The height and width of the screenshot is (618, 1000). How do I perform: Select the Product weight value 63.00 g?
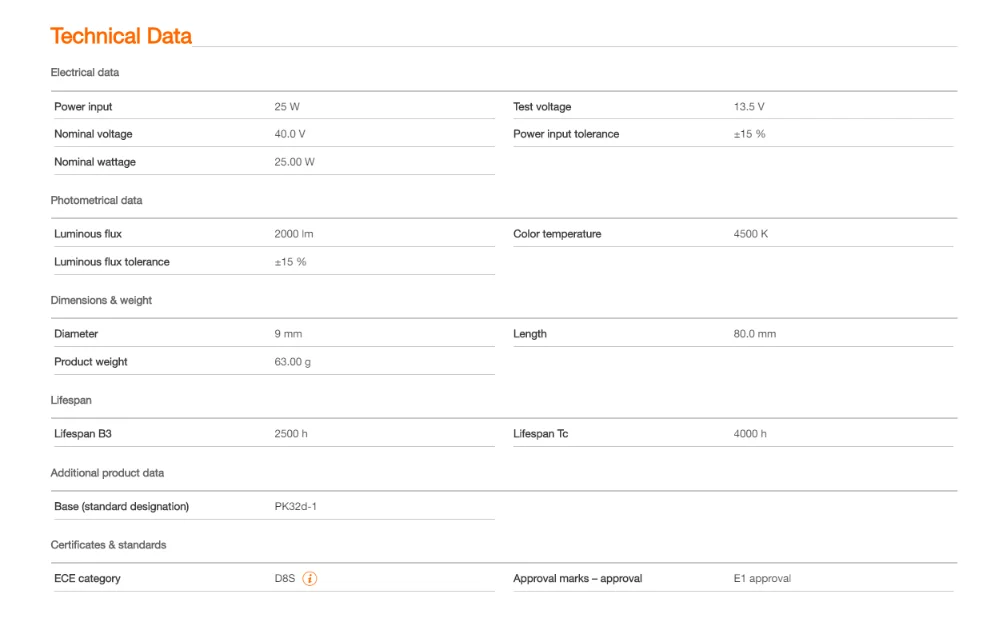pos(293,362)
